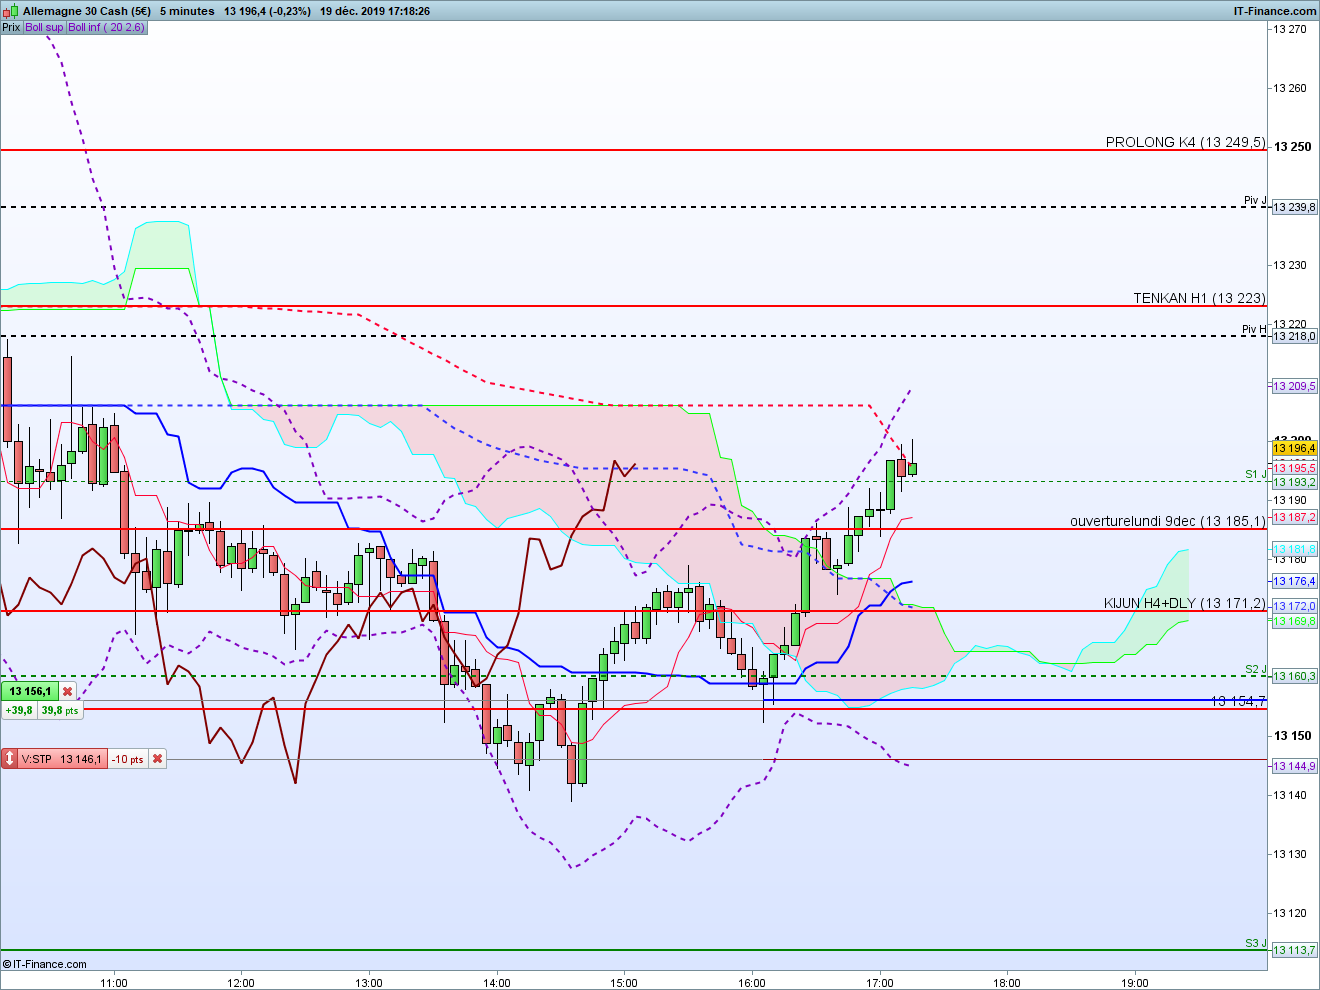
Task: Cancel the V:STP stop order
Action: 157,759
